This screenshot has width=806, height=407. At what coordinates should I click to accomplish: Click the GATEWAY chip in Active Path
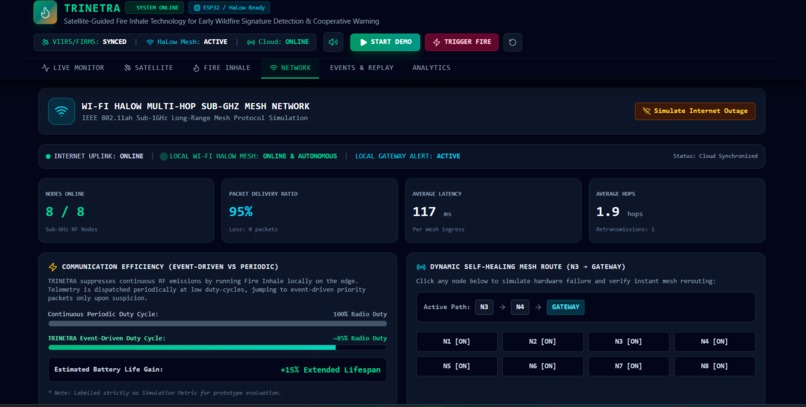tap(565, 307)
